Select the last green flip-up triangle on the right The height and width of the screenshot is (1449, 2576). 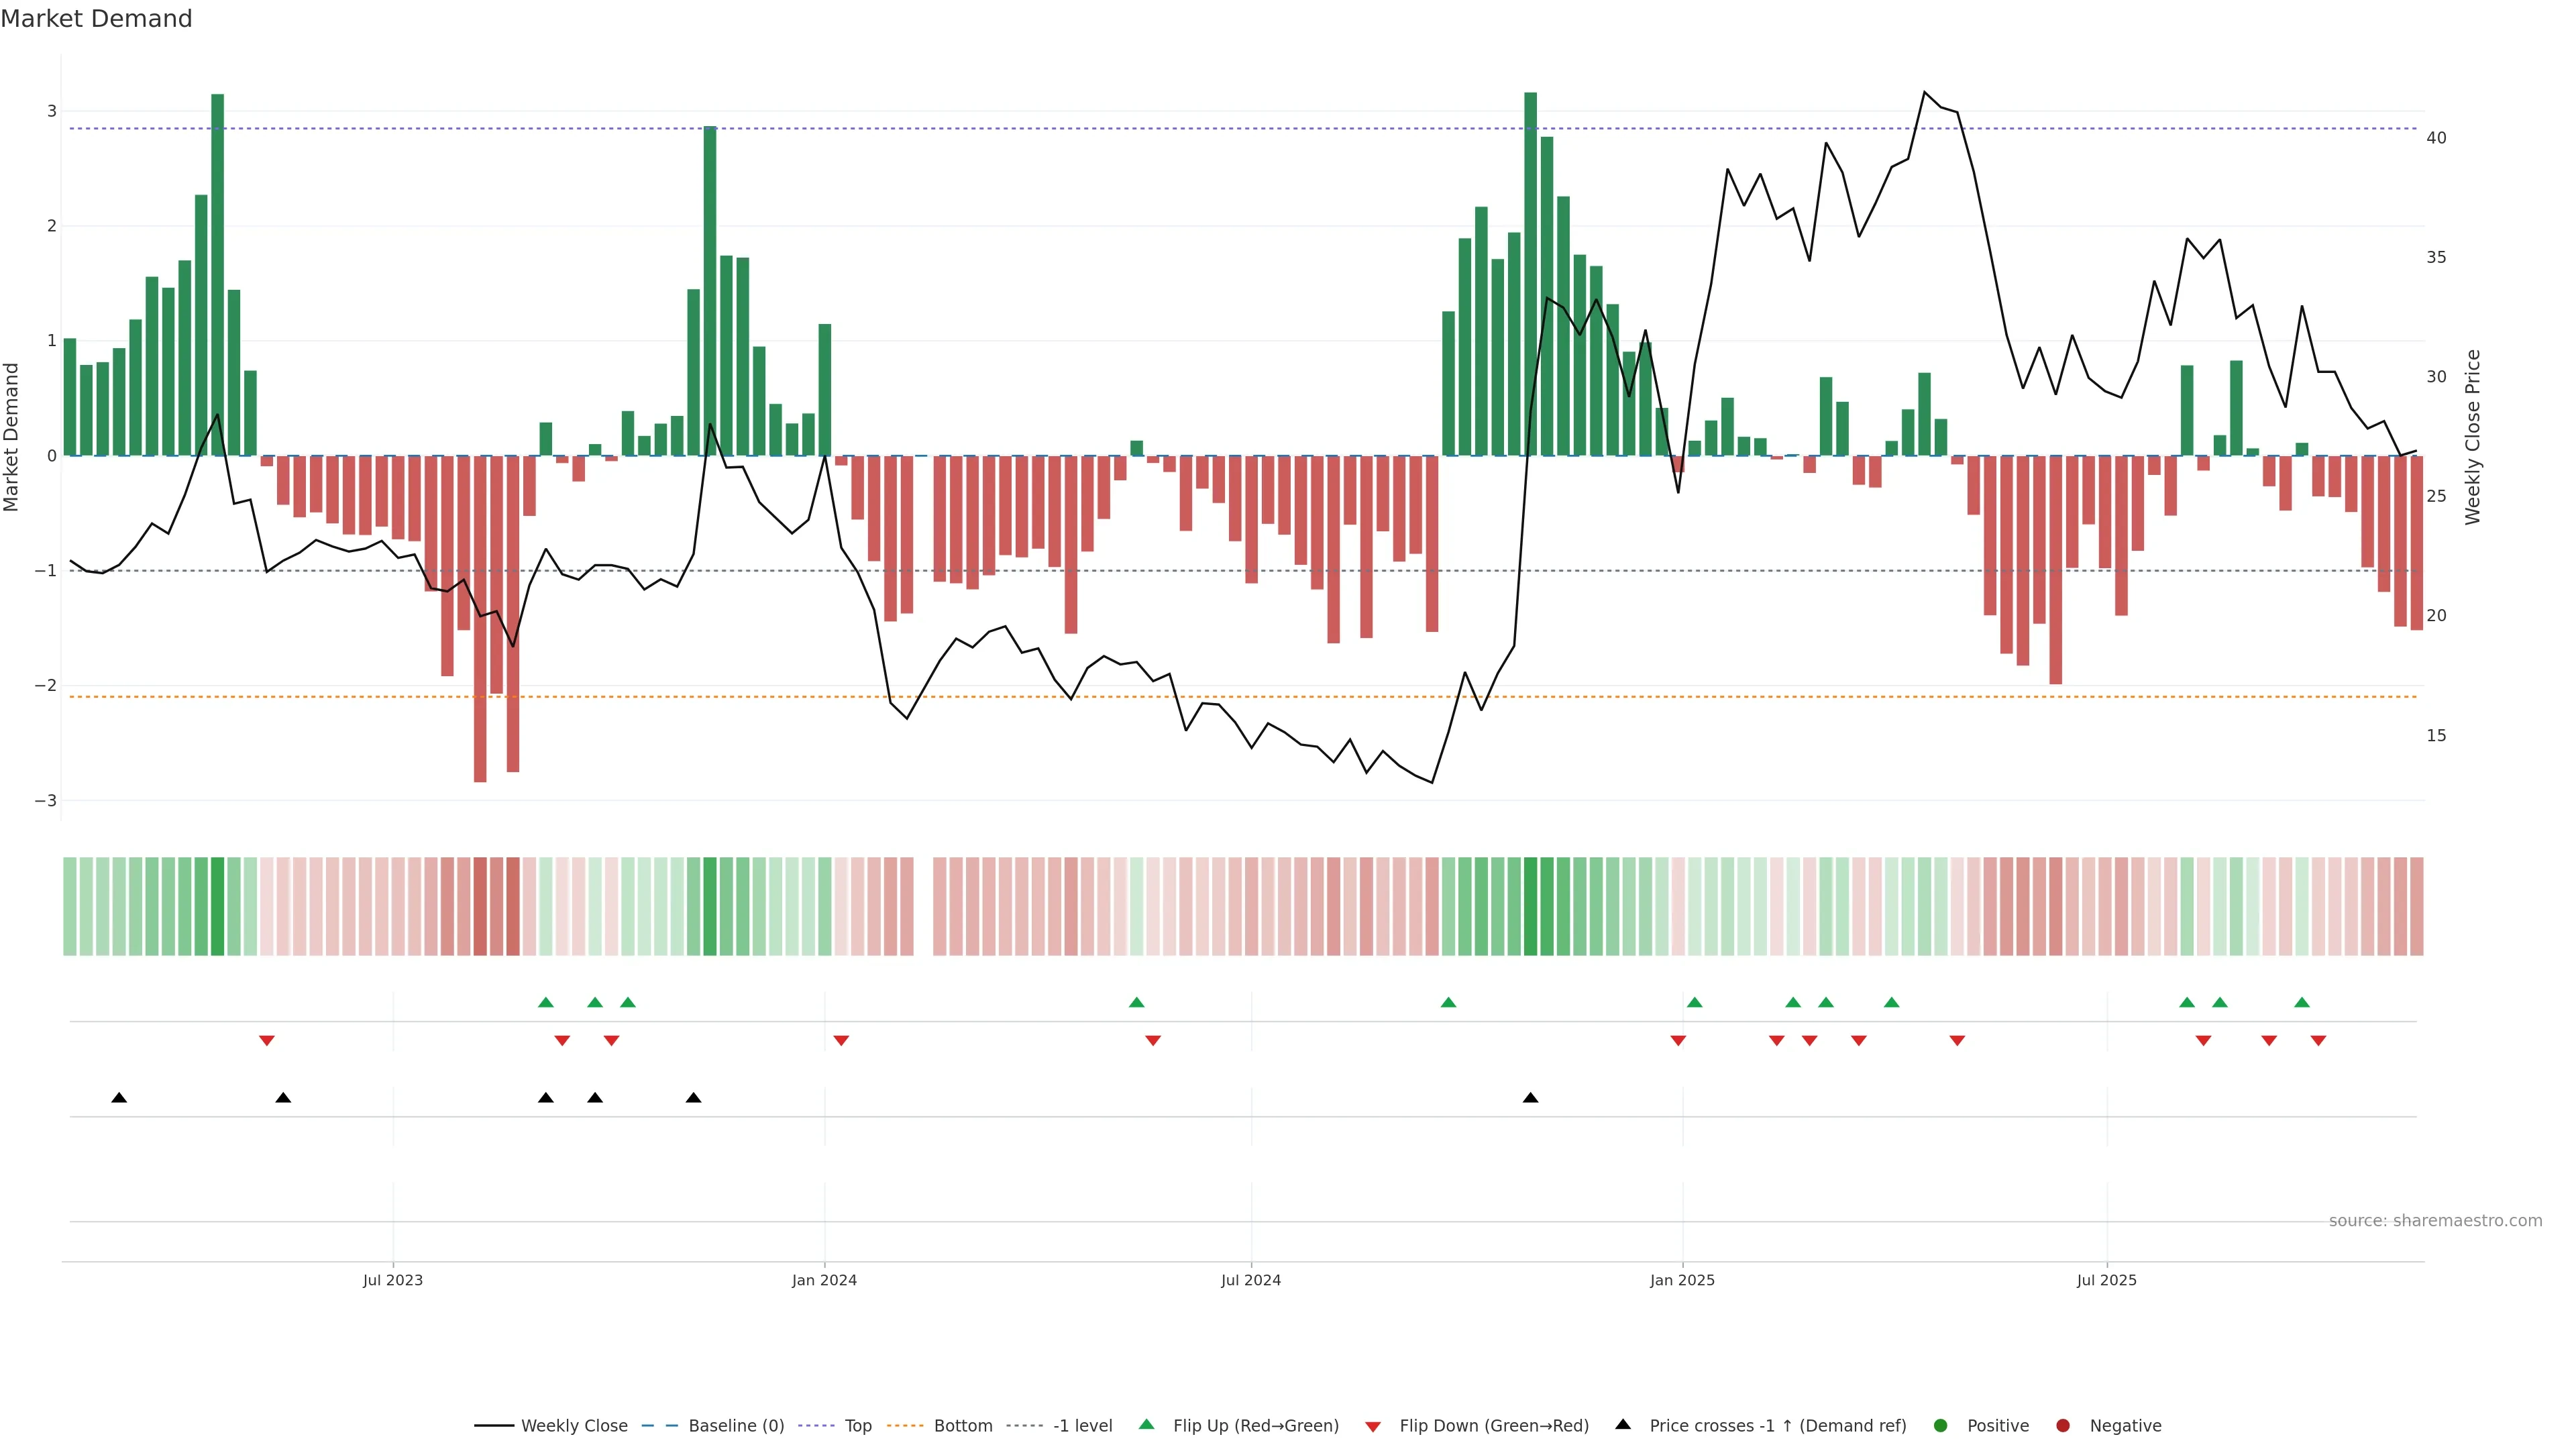[x=2302, y=1002]
